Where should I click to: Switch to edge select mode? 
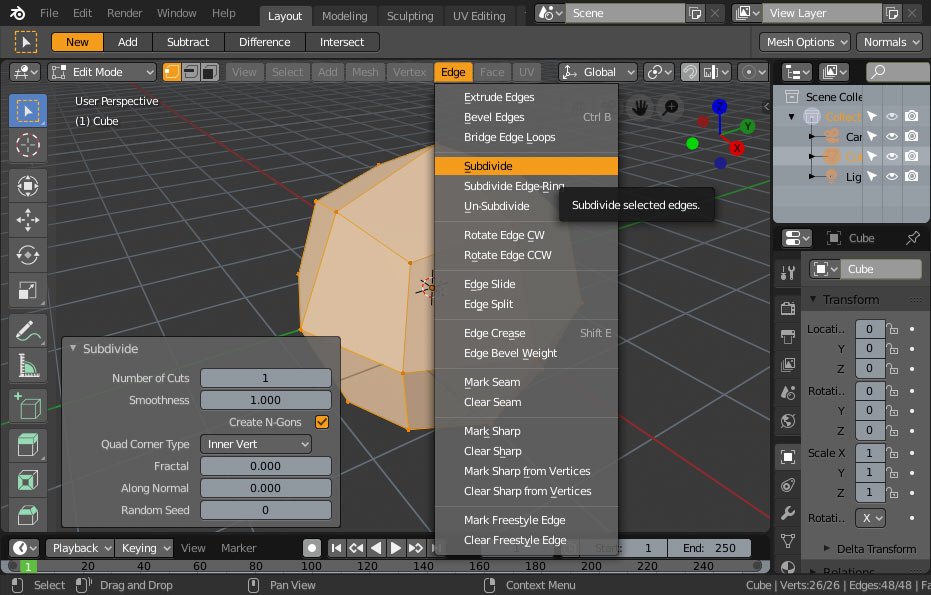pyautogui.click(x=191, y=72)
